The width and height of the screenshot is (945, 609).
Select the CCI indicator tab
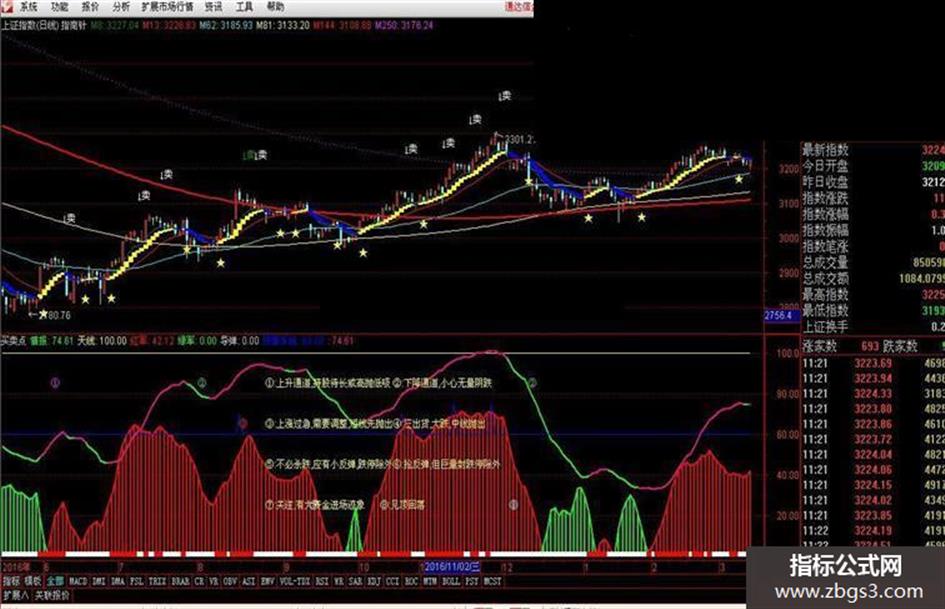tap(392, 581)
